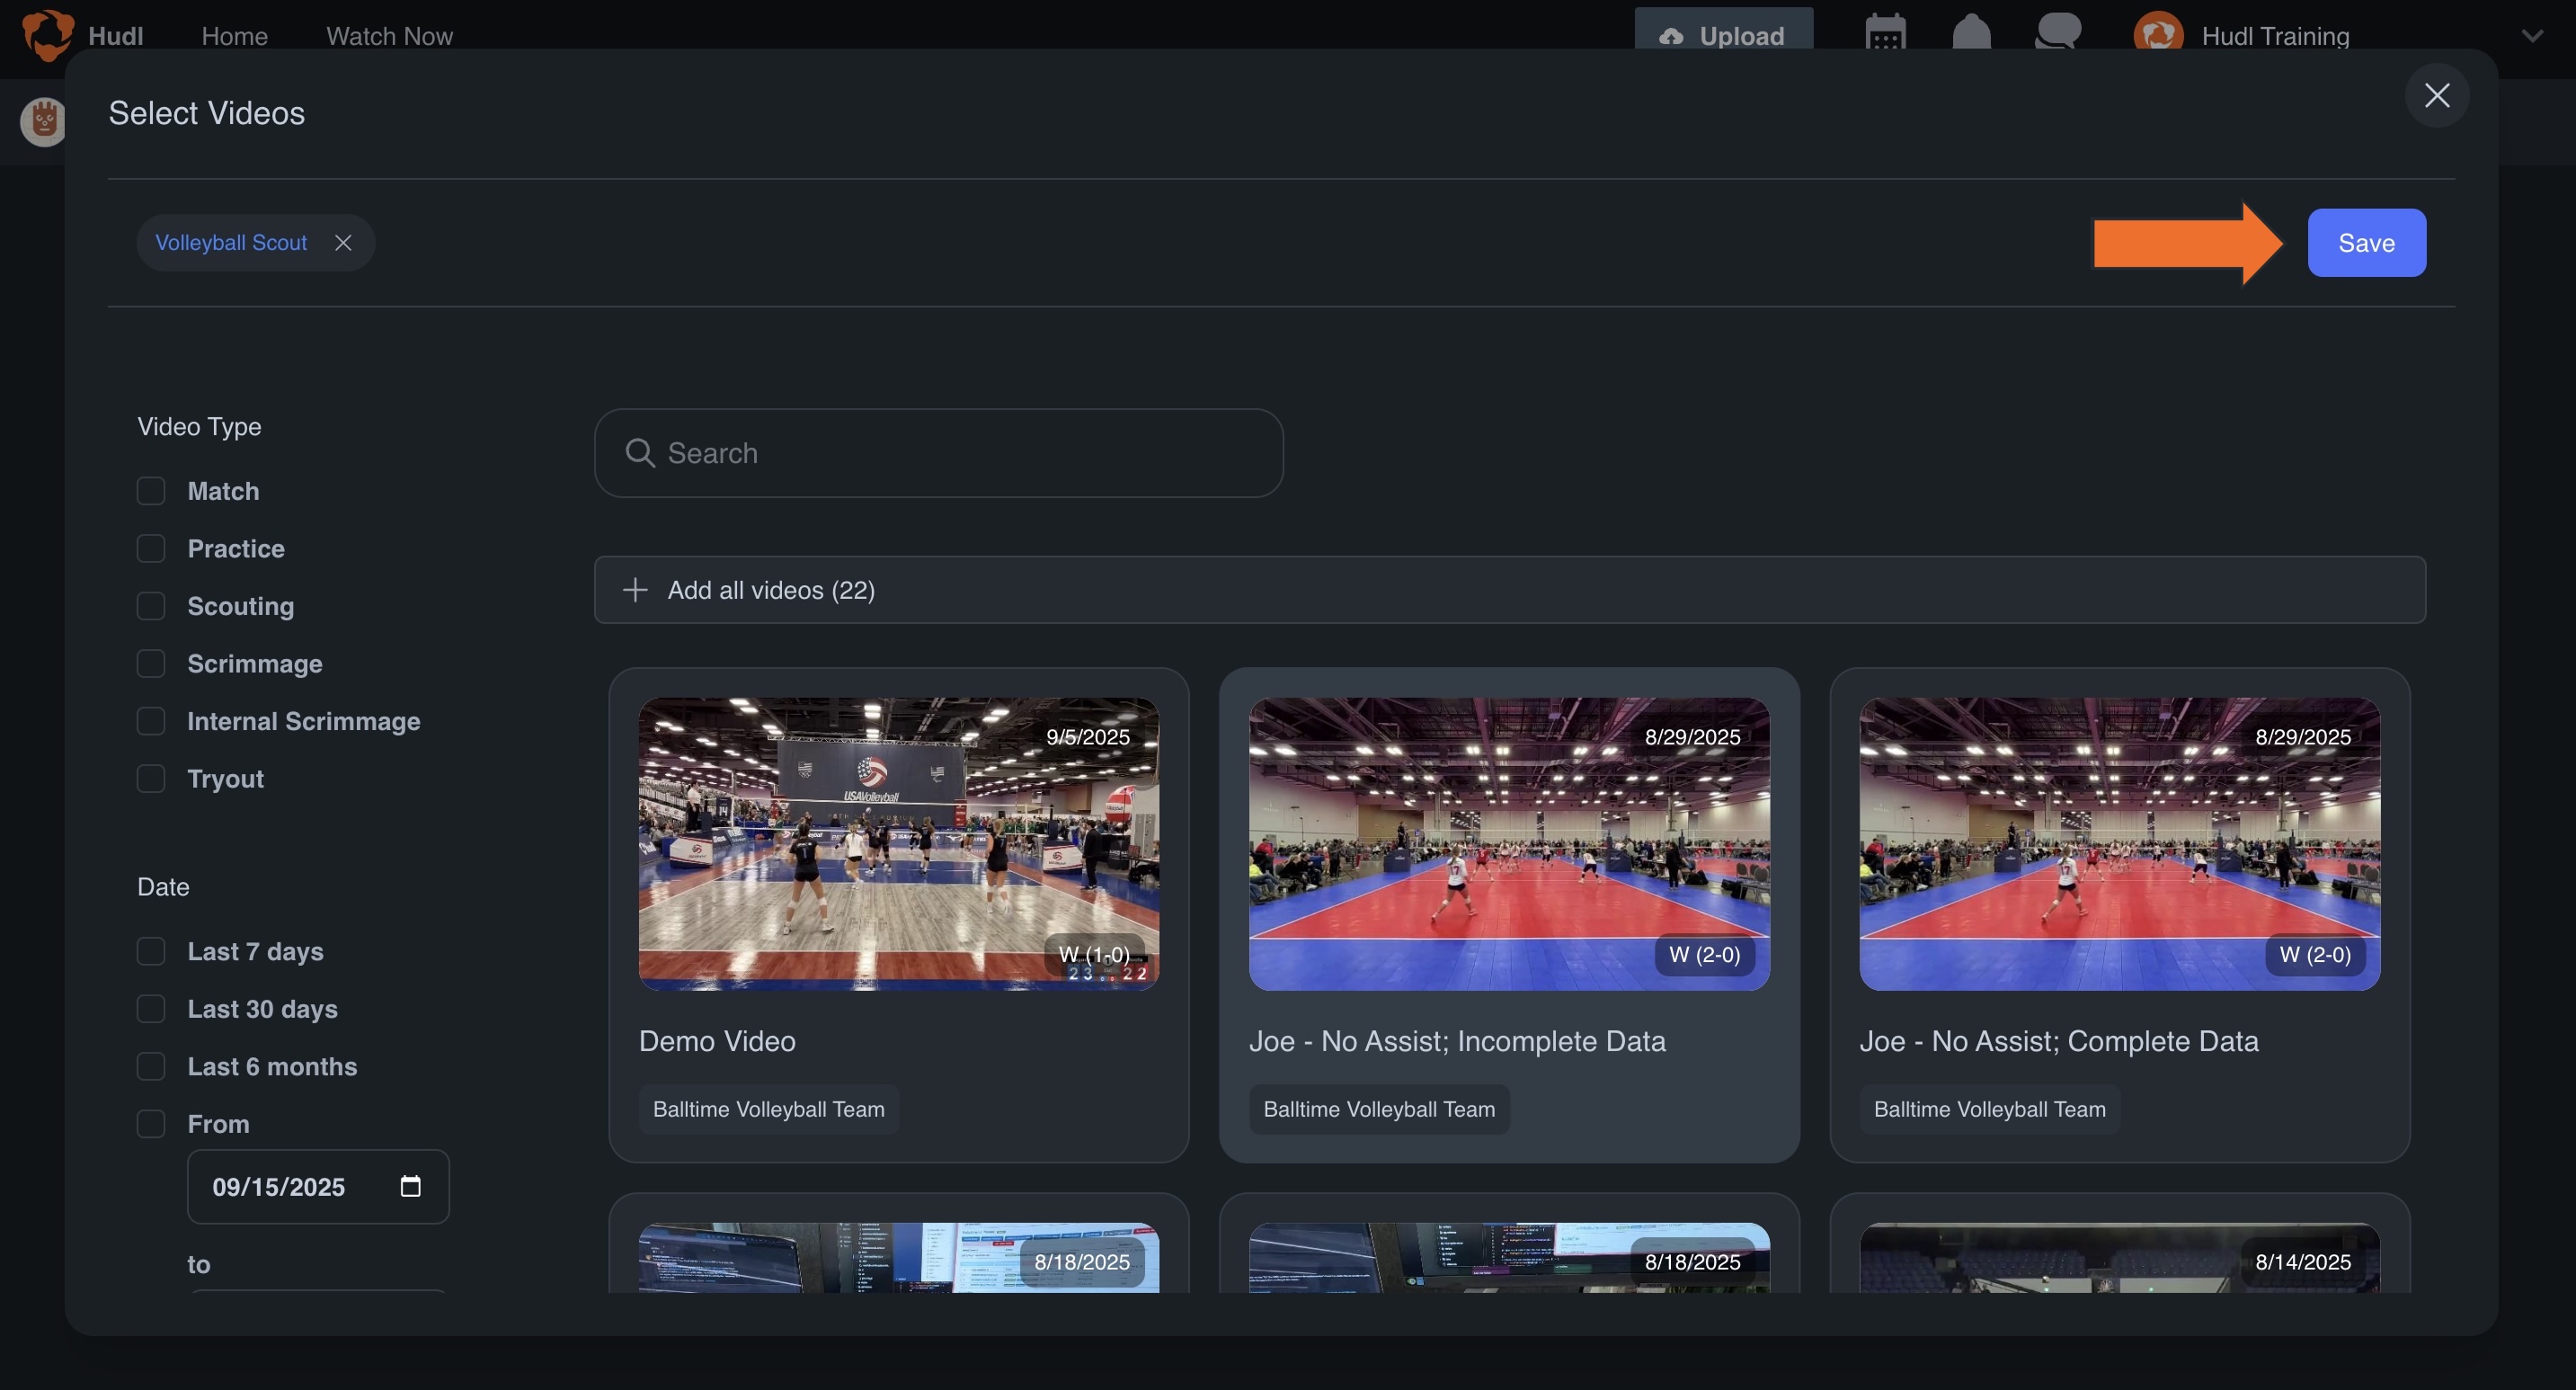Click the Joe - No Assist; Incomplete Data title
Screen dimensions: 2576x1390
(1457, 1041)
